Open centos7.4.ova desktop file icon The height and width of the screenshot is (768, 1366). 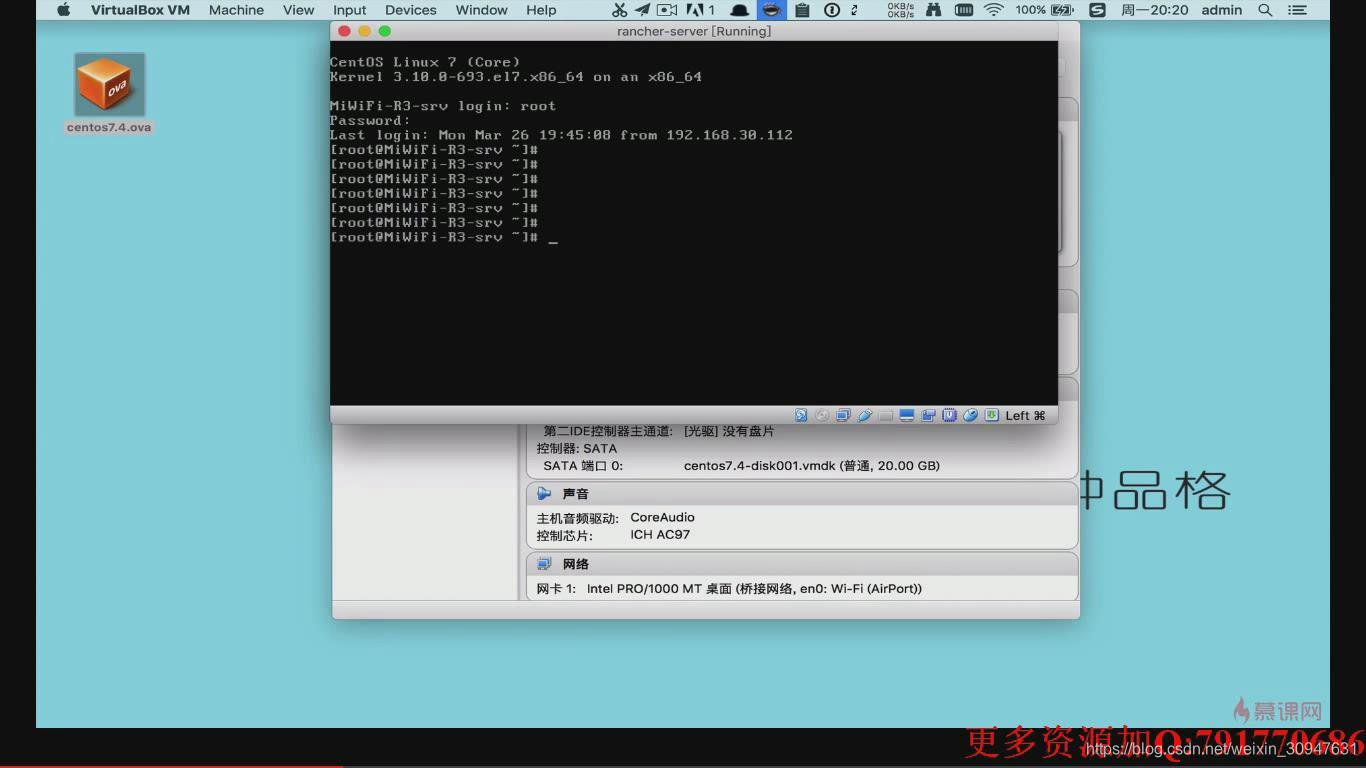tap(109, 93)
